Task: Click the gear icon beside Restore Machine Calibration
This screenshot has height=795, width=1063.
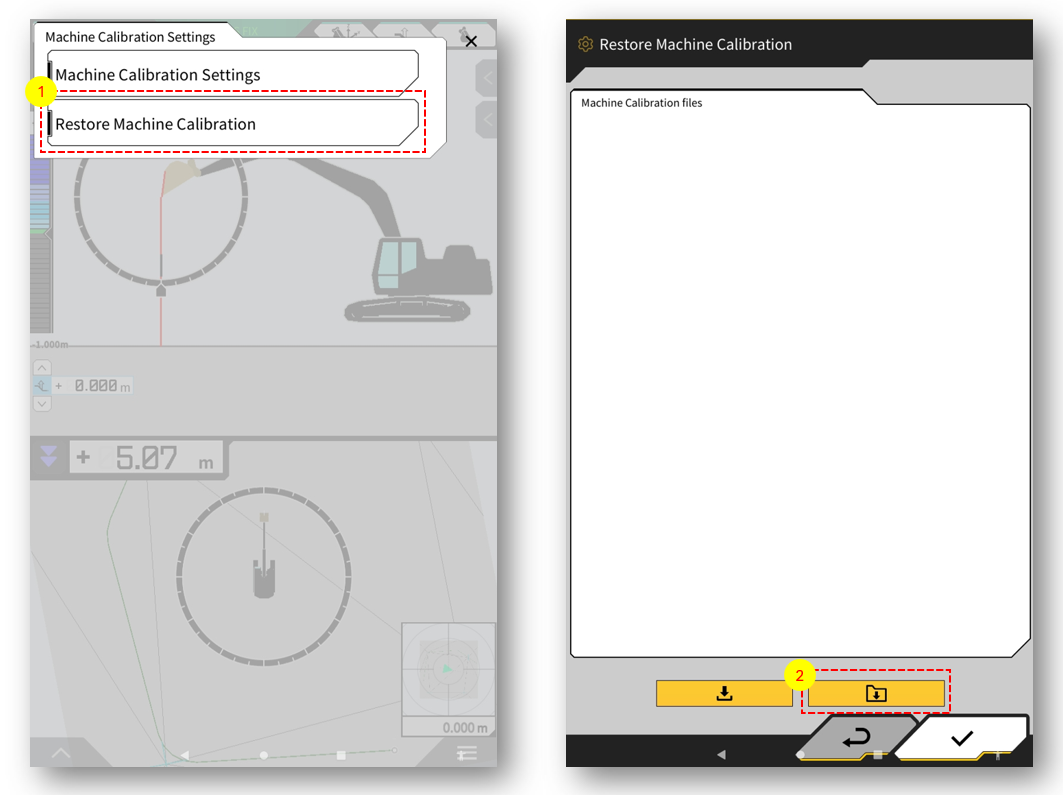Action: pyautogui.click(x=585, y=44)
